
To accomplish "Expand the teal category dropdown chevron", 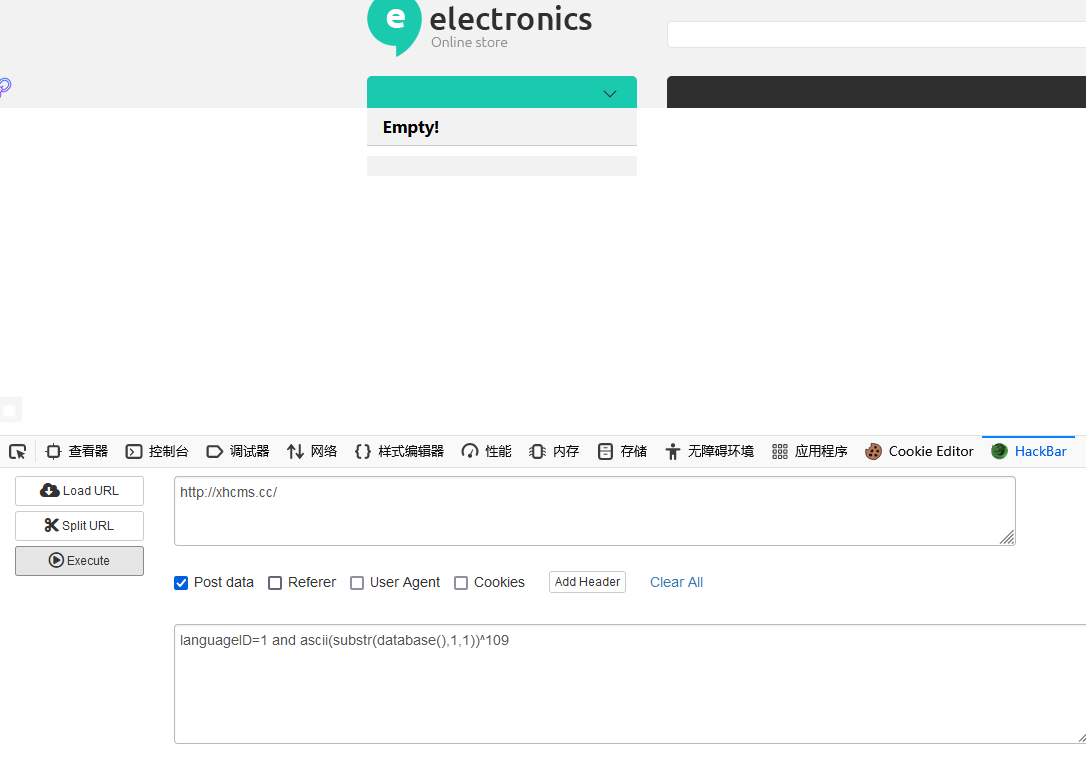I will (x=610, y=94).
